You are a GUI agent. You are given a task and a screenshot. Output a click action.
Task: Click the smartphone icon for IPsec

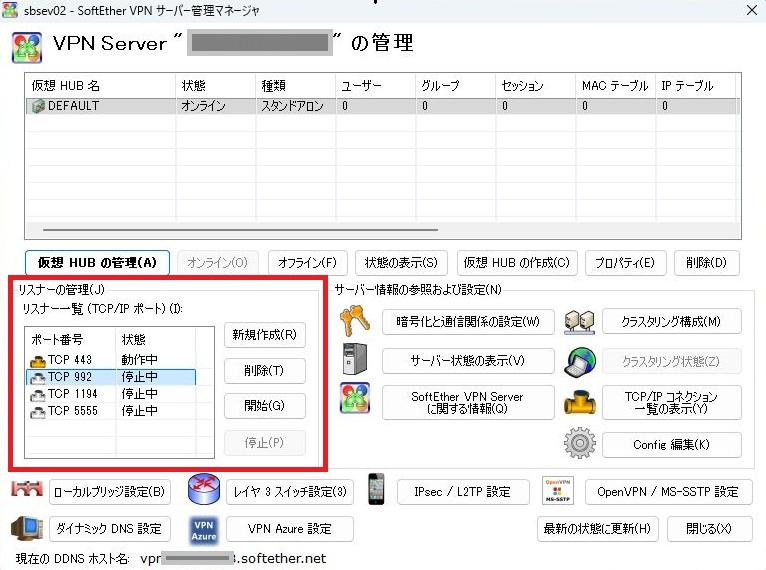[x=376, y=489]
